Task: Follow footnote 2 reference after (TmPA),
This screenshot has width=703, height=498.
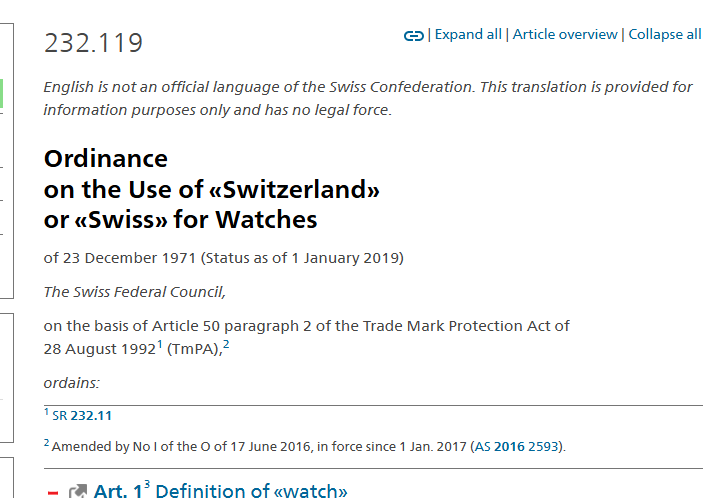Action: tap(226, 344)
